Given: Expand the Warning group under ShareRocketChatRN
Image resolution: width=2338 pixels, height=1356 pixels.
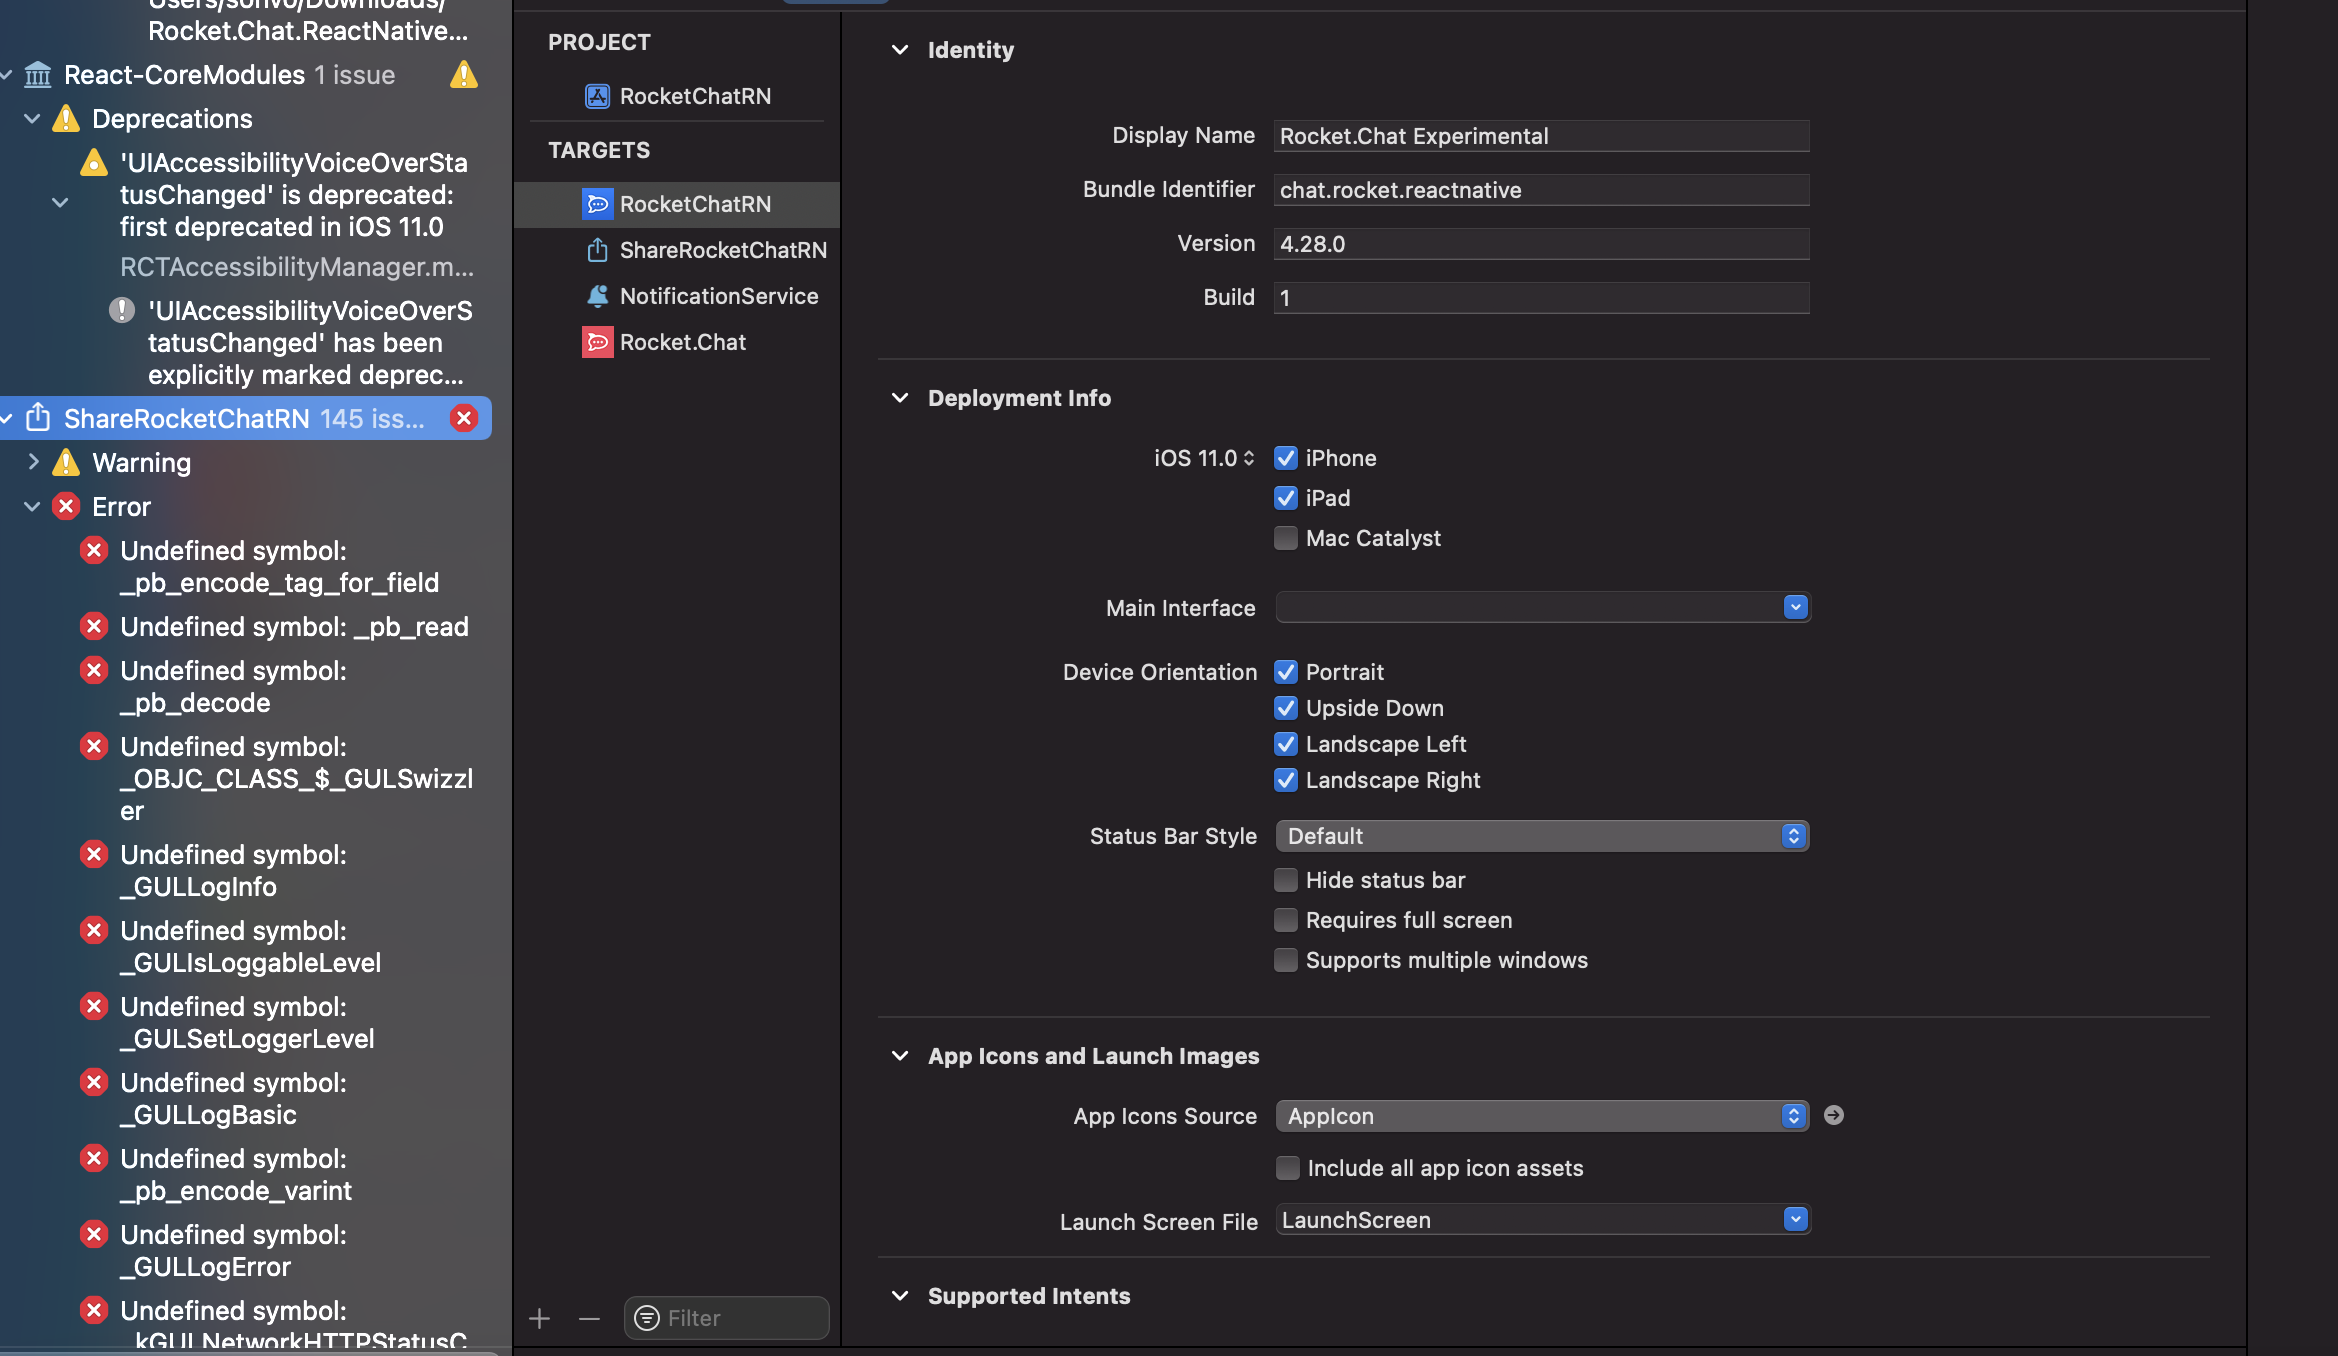Looking at the screenshot, I should coord(36,462).
